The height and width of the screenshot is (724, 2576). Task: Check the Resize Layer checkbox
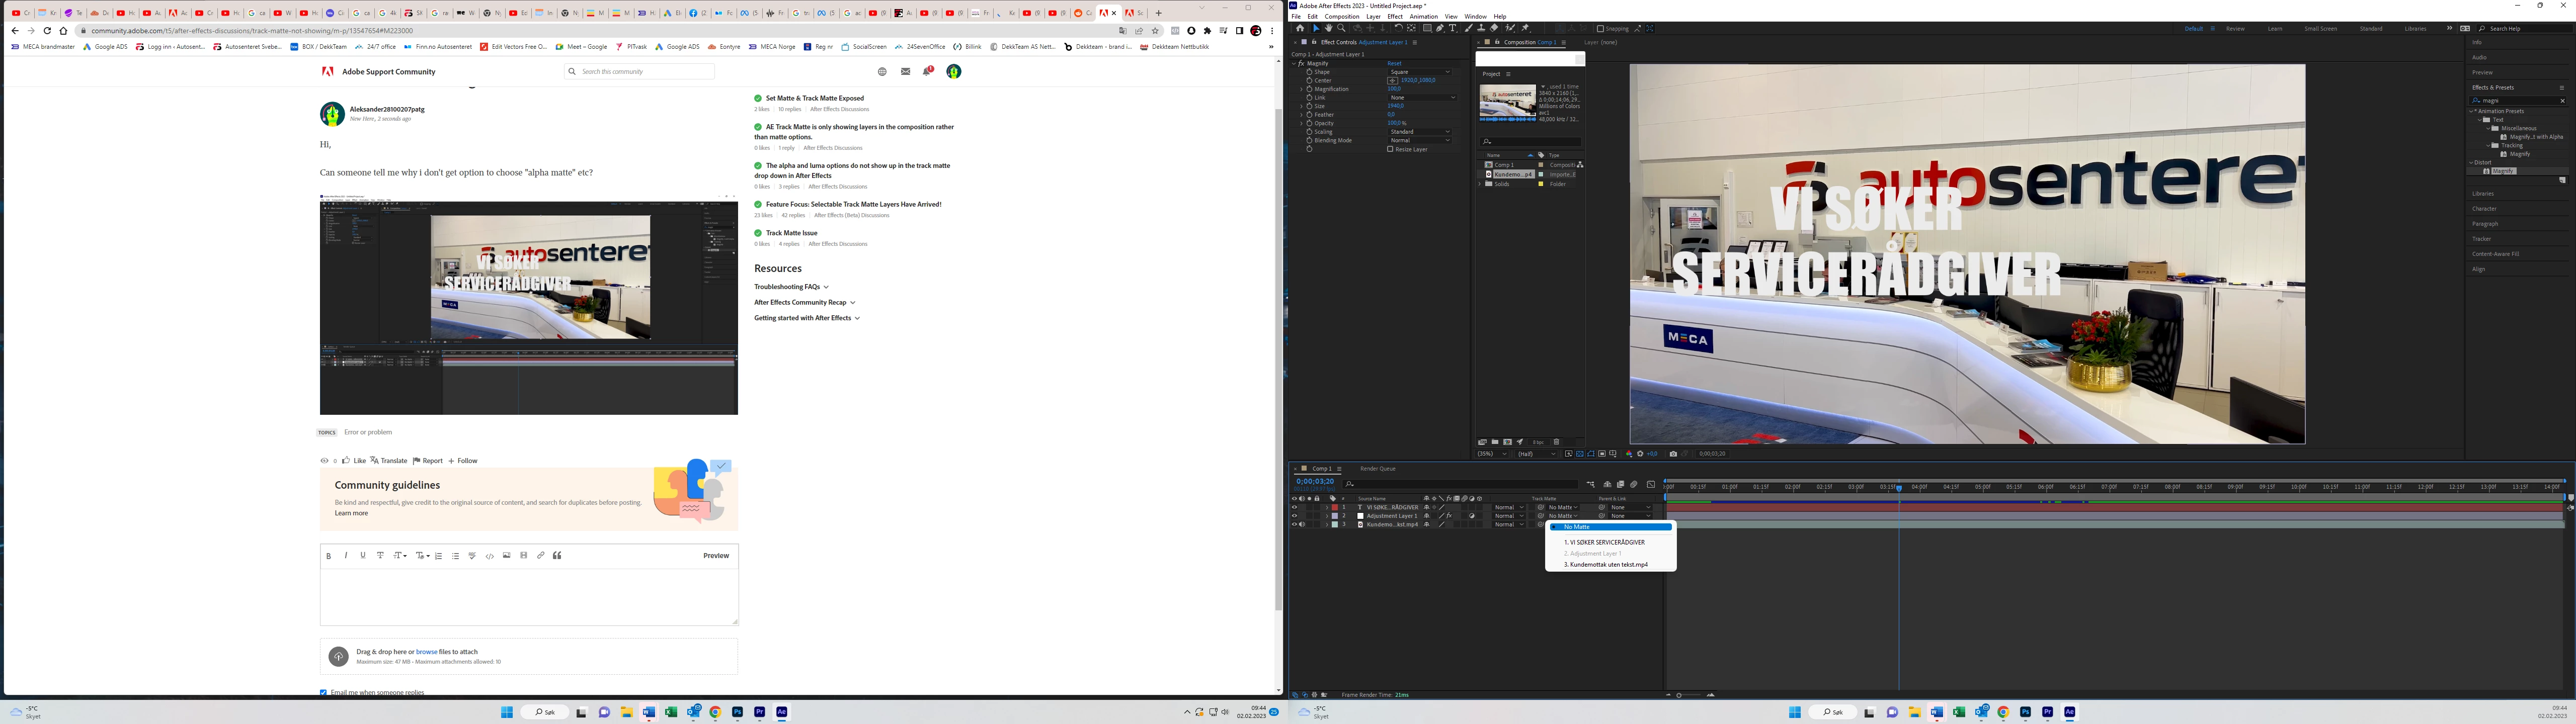(1390, 149)
